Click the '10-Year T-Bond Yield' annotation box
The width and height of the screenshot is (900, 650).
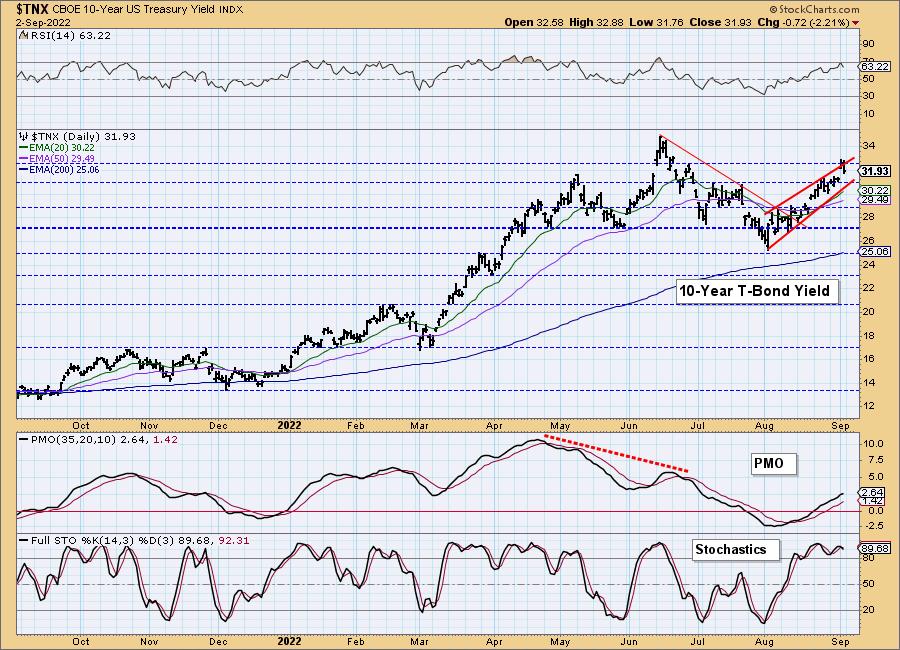(x=755, y=291)
